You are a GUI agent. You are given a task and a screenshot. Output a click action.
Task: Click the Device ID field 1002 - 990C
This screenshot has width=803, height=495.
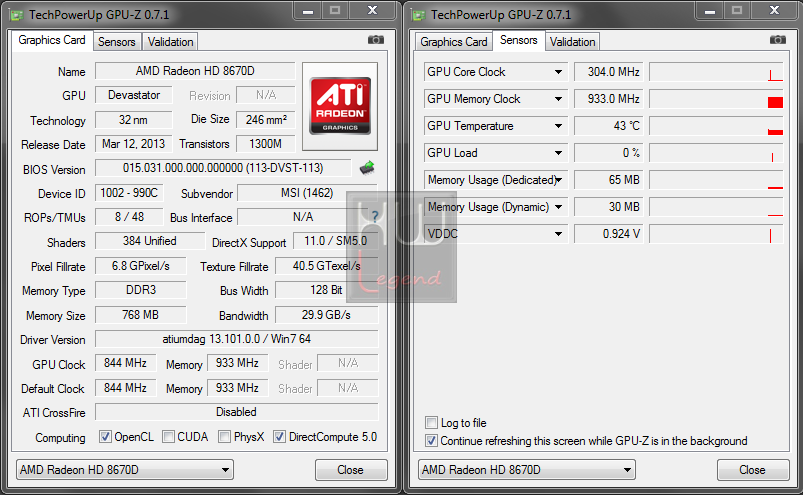[x=129, y=193]
